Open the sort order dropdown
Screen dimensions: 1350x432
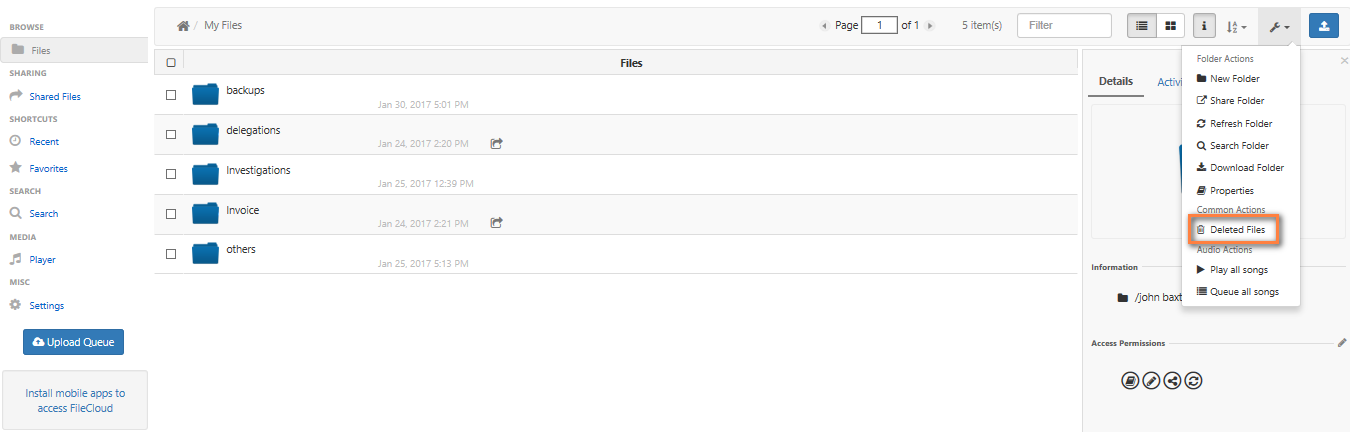pos(1237,26)
